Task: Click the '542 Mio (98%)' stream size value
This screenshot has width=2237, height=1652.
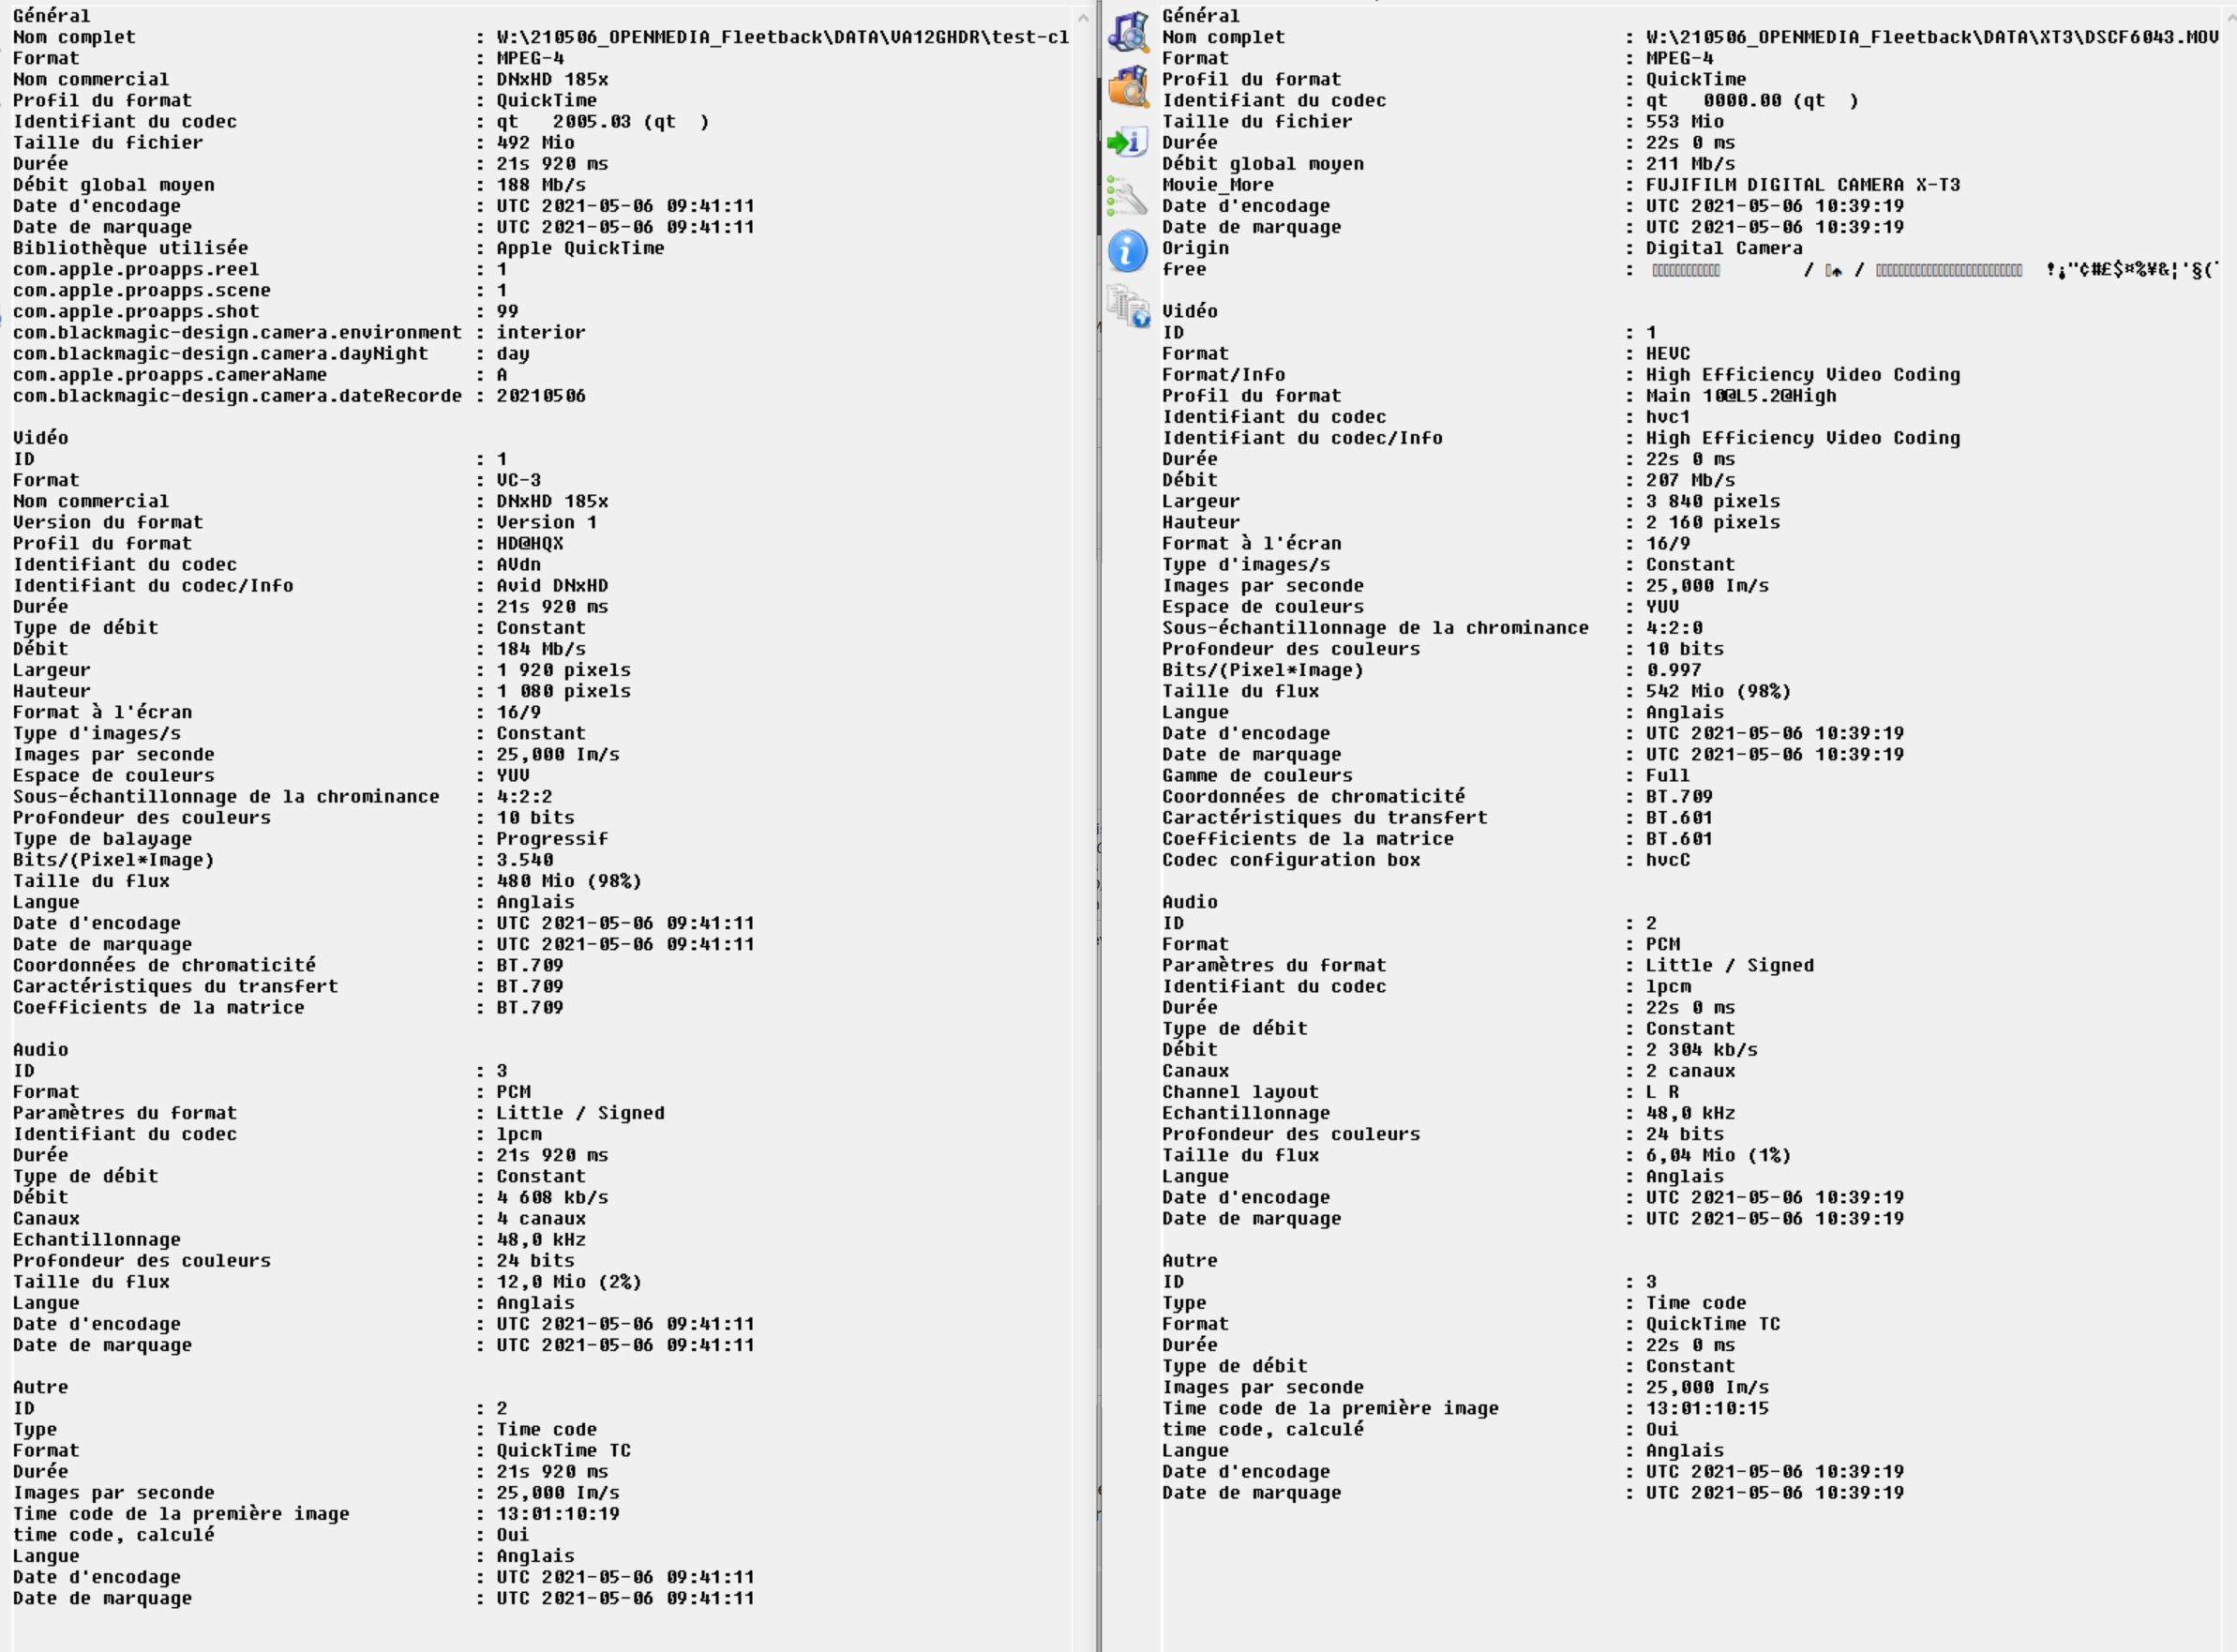Action: coord(1719,691)
